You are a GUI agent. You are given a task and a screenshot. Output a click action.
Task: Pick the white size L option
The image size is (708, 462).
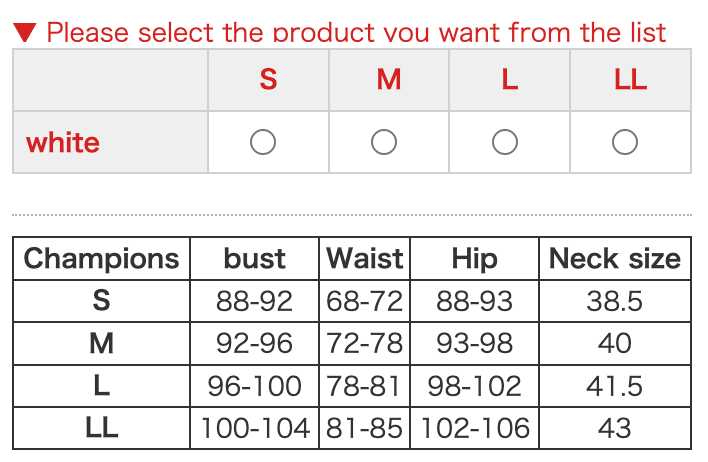coord(505,143)
